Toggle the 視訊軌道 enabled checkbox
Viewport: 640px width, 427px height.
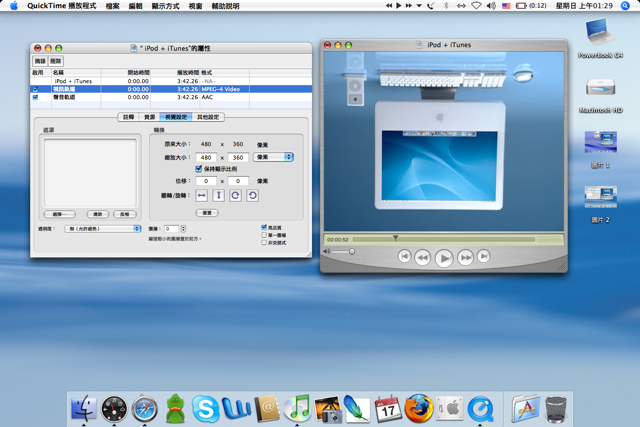[x=35, y=89]
